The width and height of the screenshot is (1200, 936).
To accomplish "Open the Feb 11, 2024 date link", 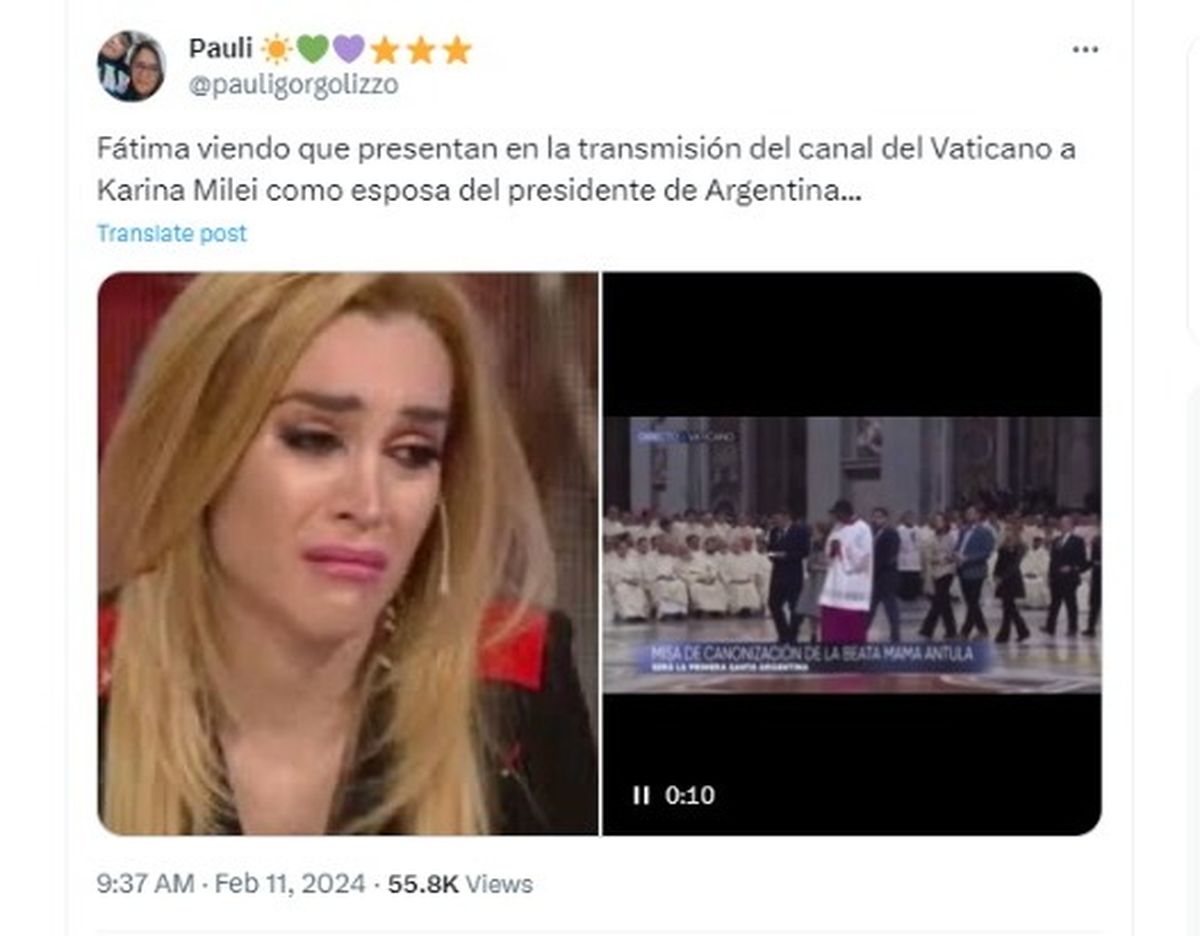I will point(290,884).
